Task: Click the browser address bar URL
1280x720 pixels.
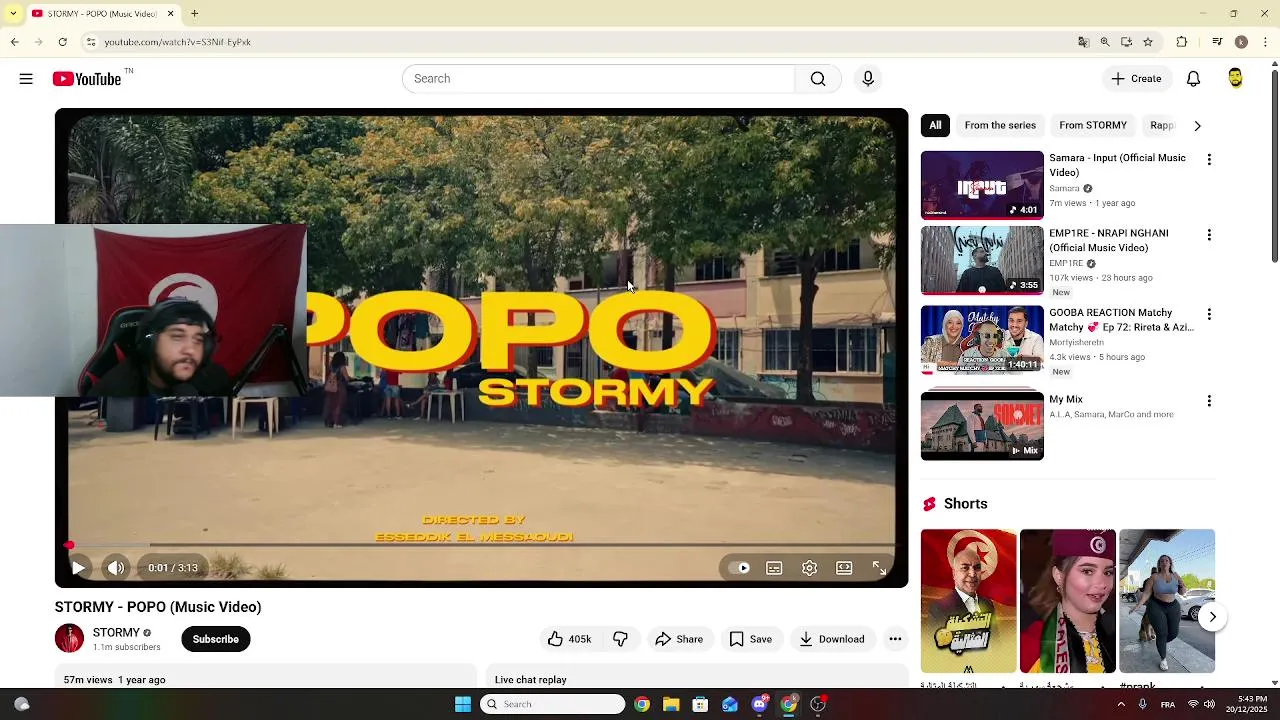Action: [x=177, y=42]
